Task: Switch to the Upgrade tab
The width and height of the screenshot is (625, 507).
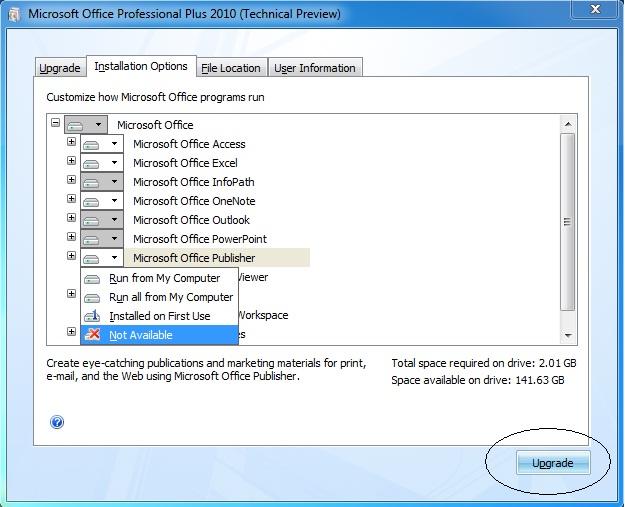Action: point(60,68)
